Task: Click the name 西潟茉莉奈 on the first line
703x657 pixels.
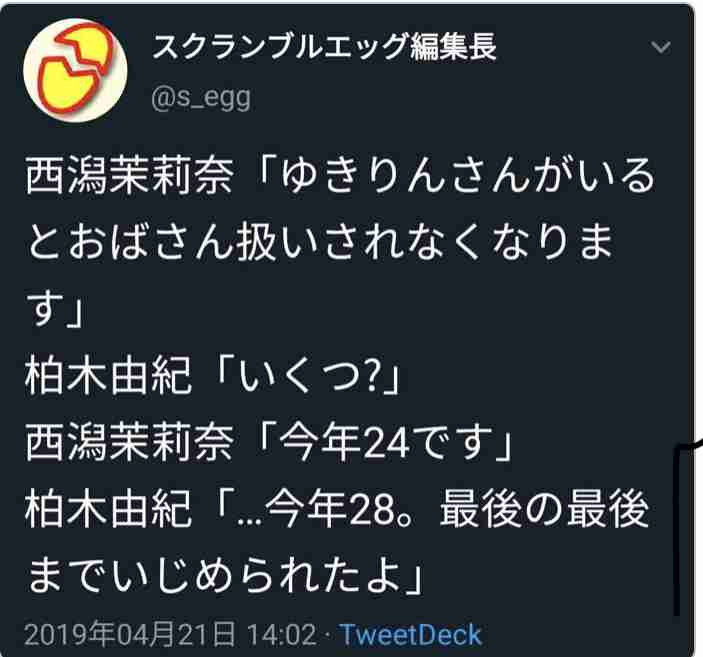Action: pos(129,175)
